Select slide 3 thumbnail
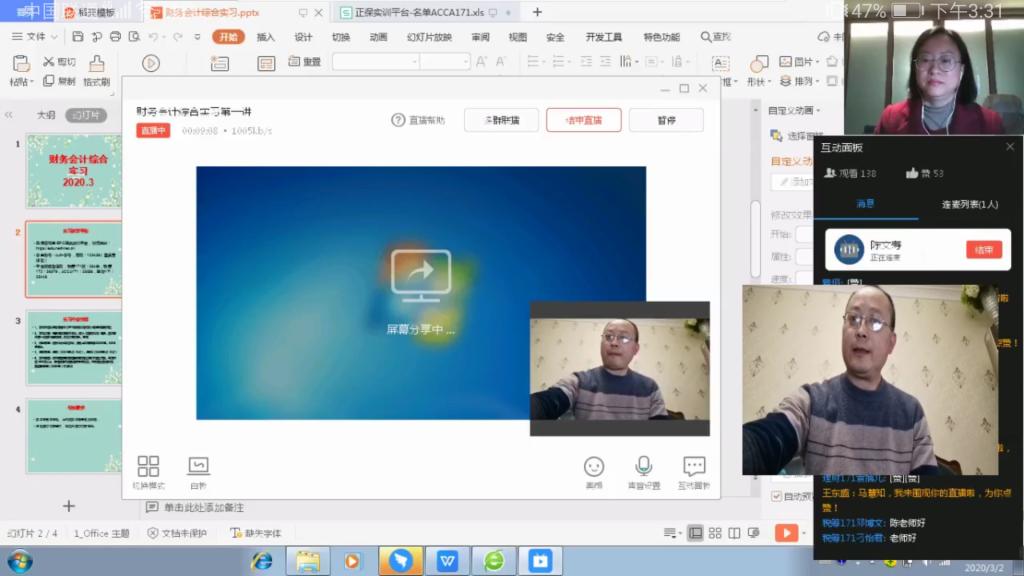This screenshot has width=1024, height=576. tap(74, 348)
